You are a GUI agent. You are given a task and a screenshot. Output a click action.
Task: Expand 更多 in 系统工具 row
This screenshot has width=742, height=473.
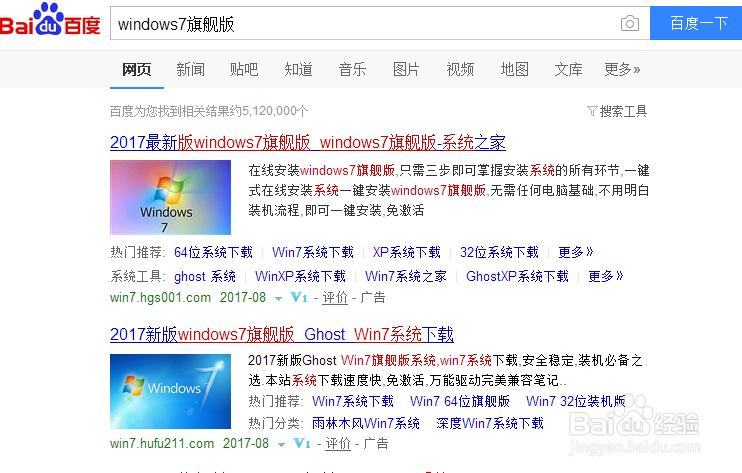[605, 276]
